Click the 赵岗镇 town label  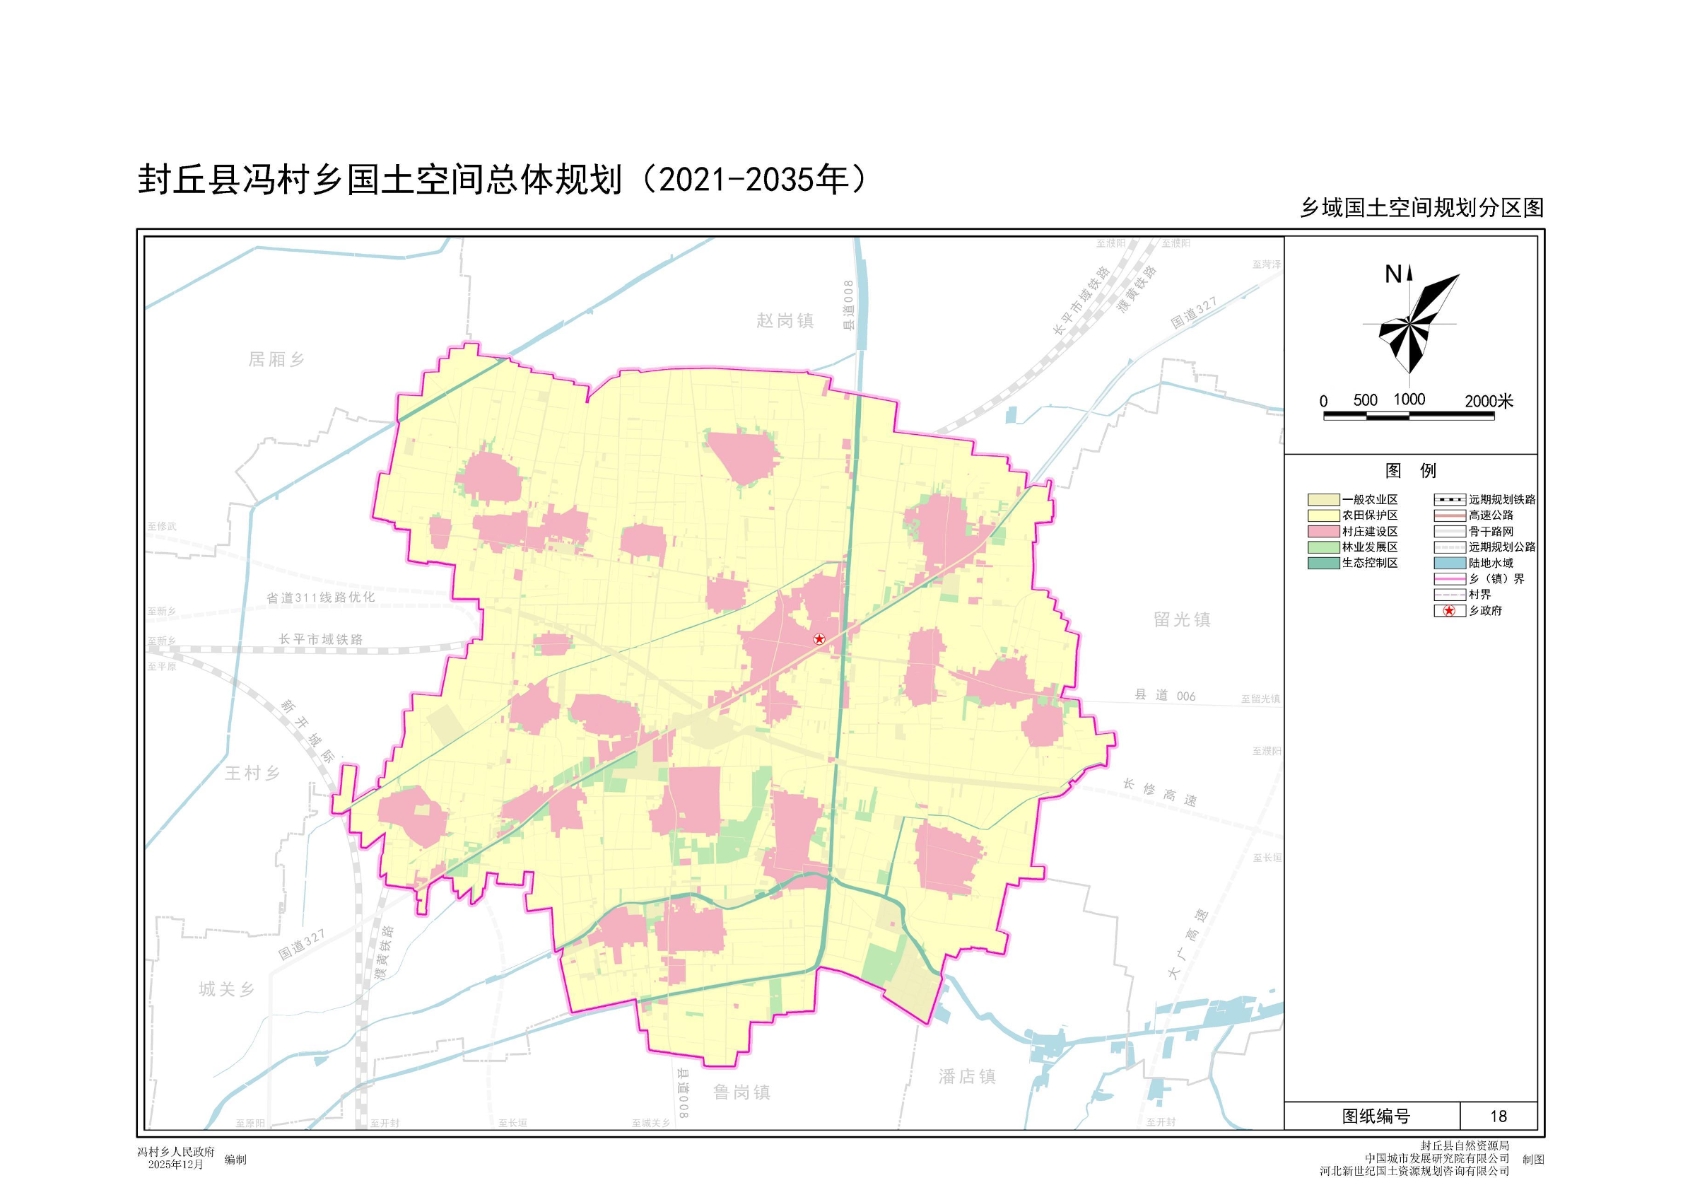(x=785, y=321)
